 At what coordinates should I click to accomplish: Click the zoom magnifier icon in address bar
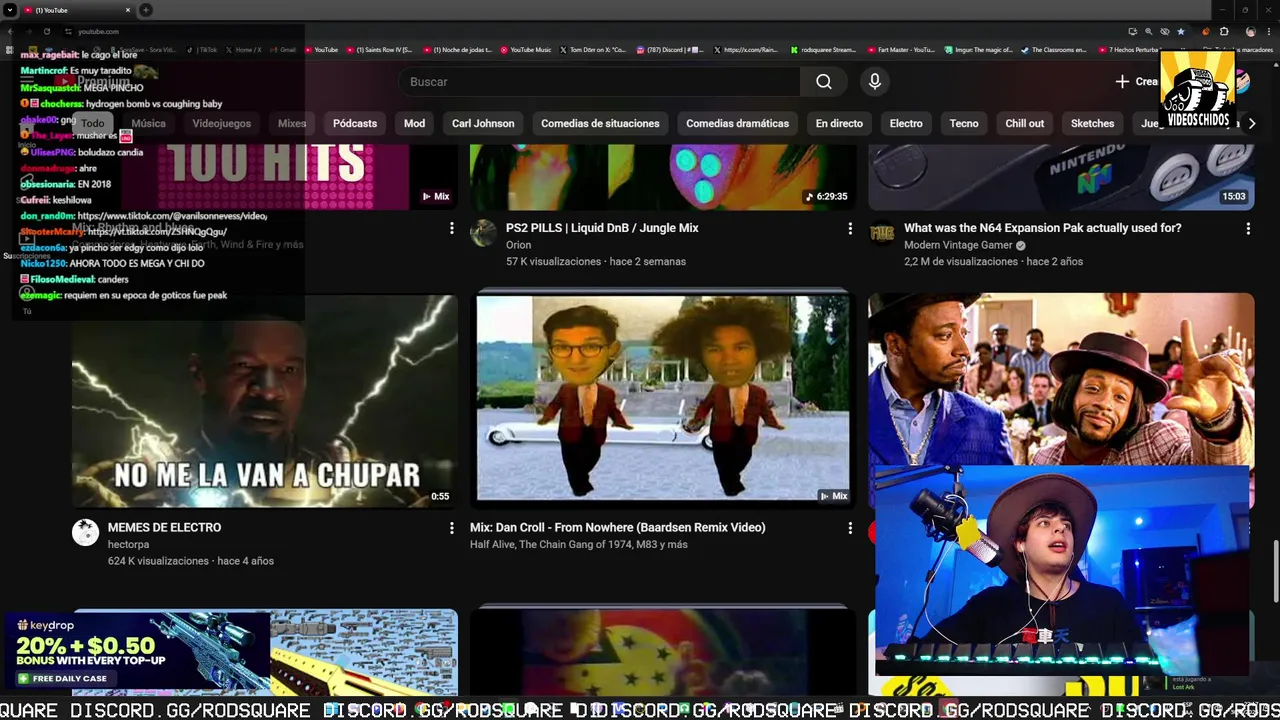tap(1148, 31)
